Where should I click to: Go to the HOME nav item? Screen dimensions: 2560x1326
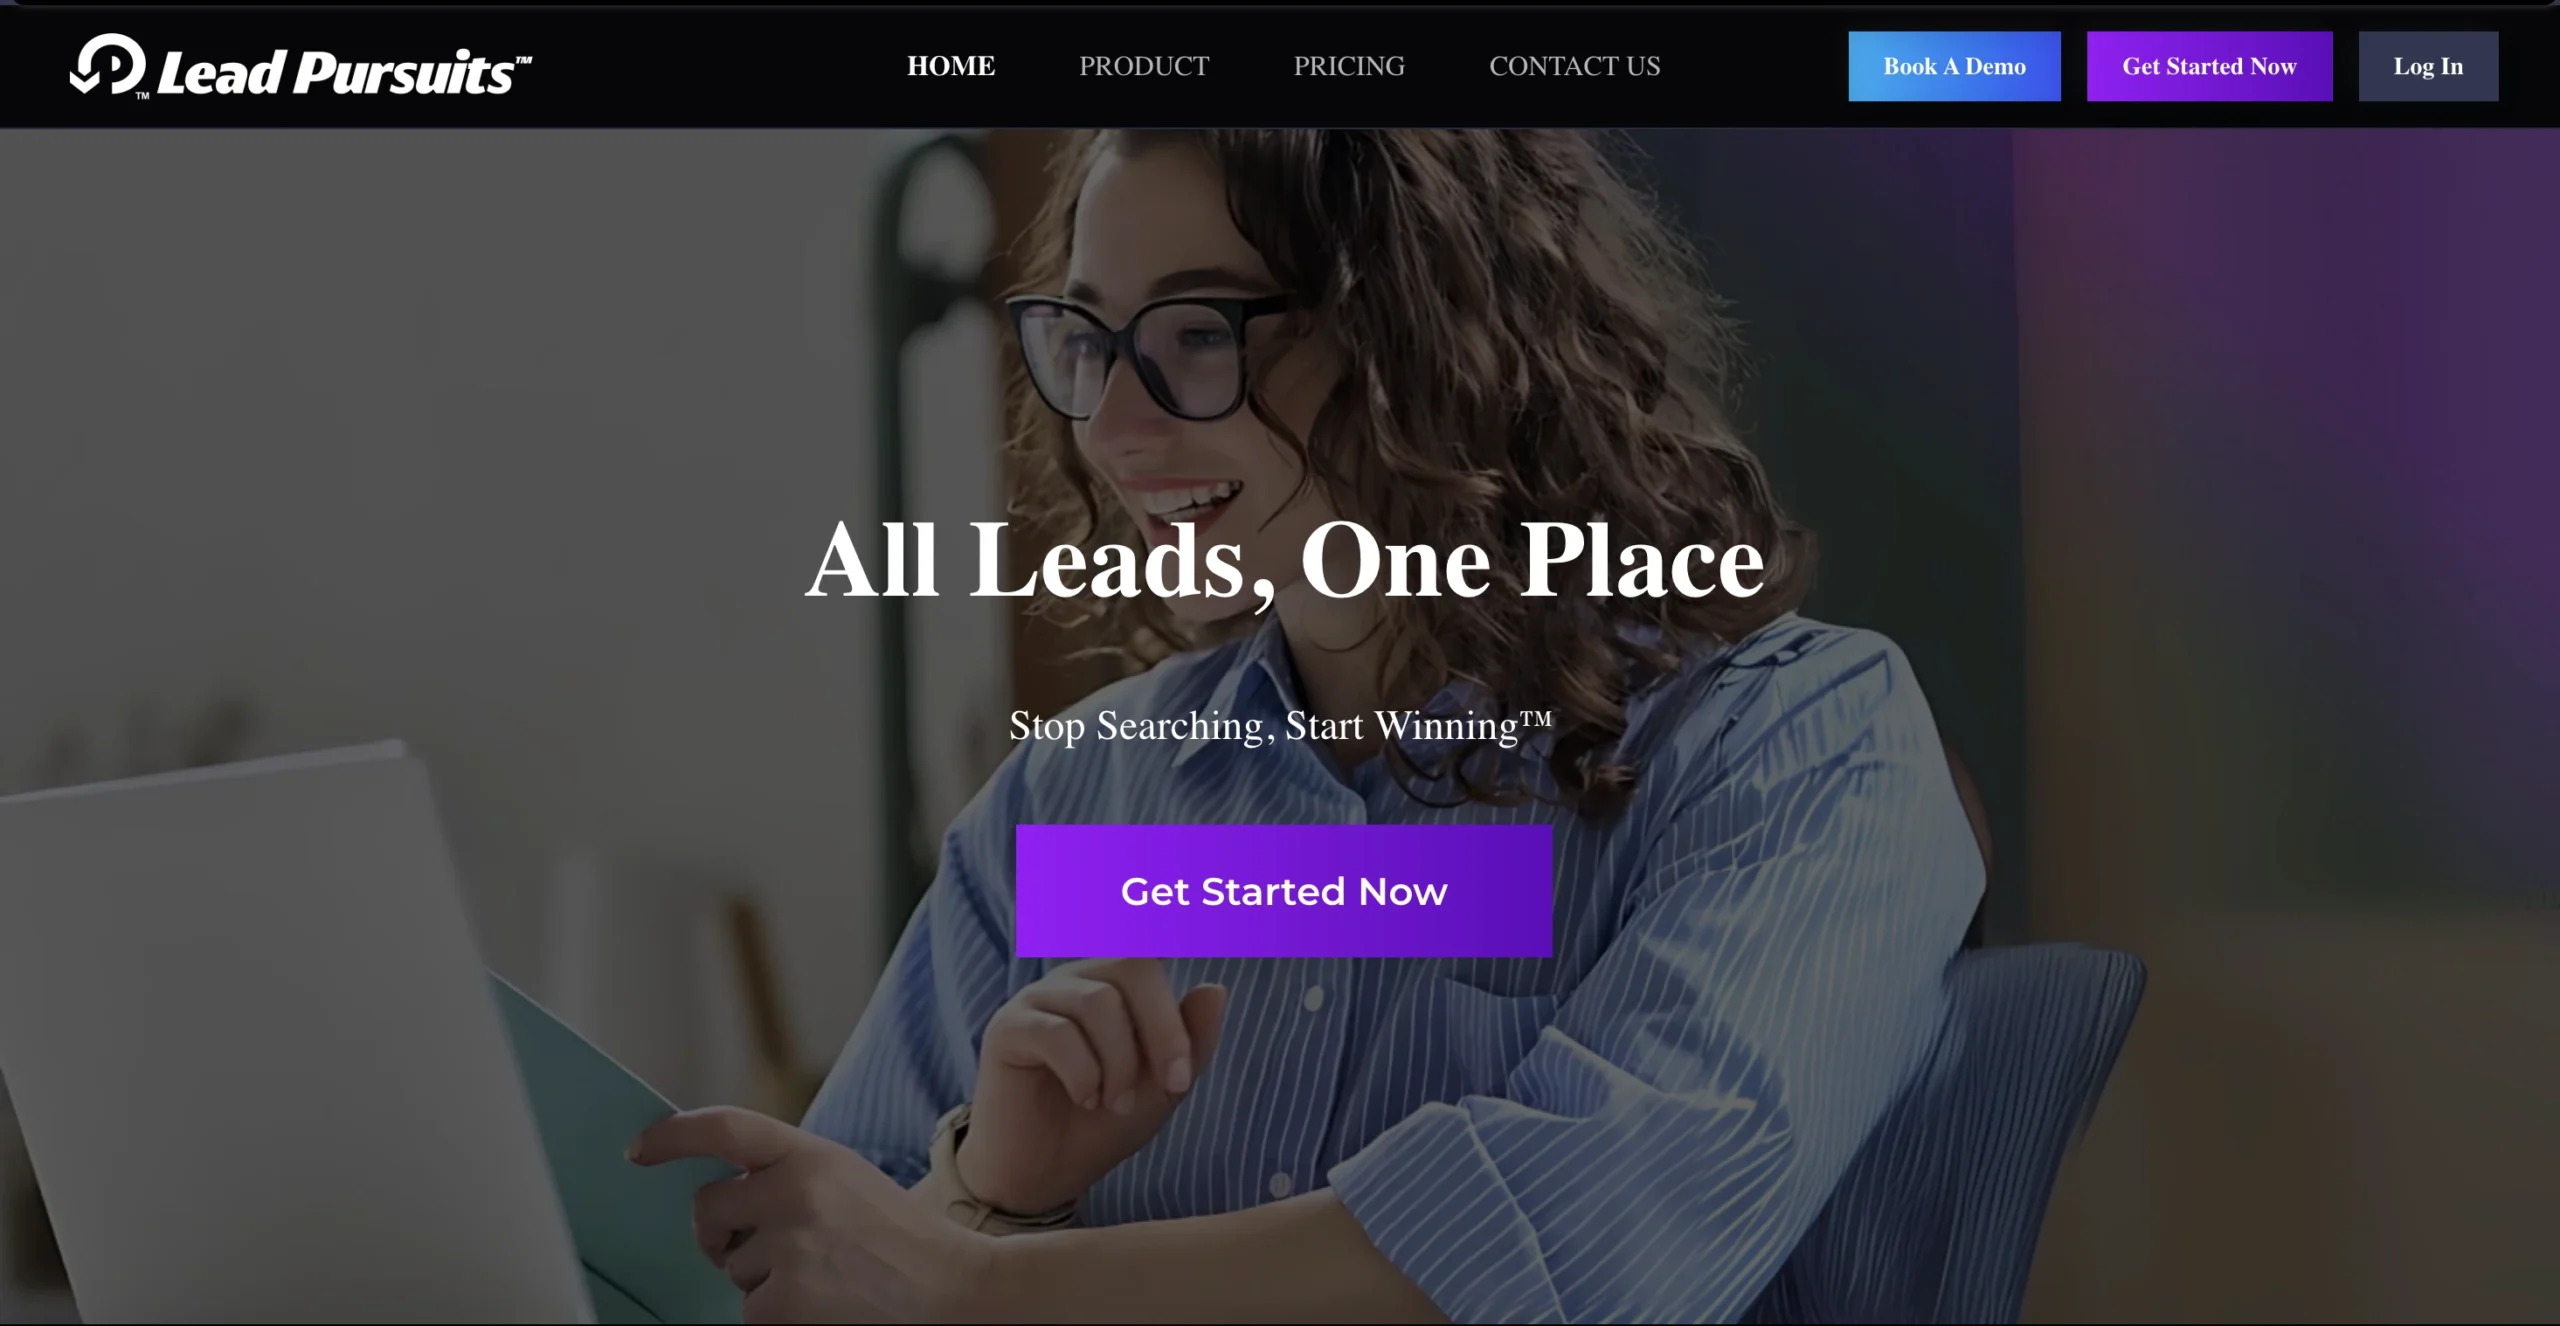[950, 66]
